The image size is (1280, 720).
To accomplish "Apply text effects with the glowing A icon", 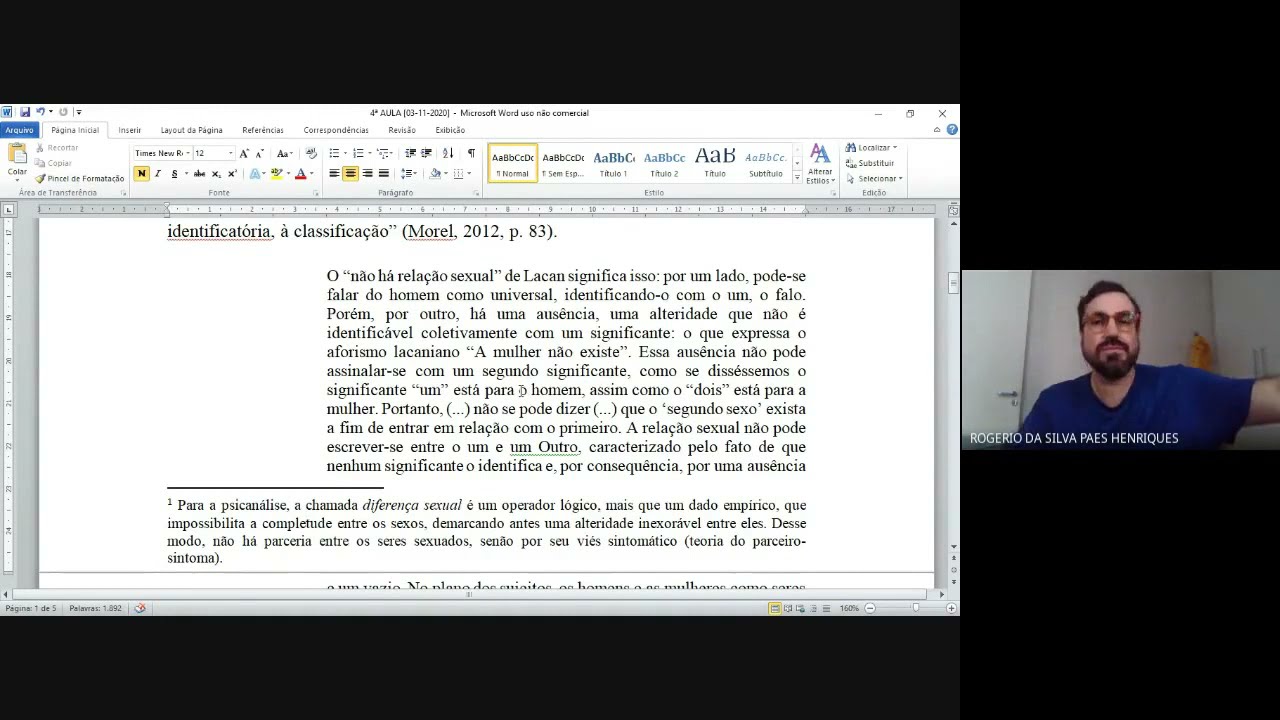I will click(255, 174).
